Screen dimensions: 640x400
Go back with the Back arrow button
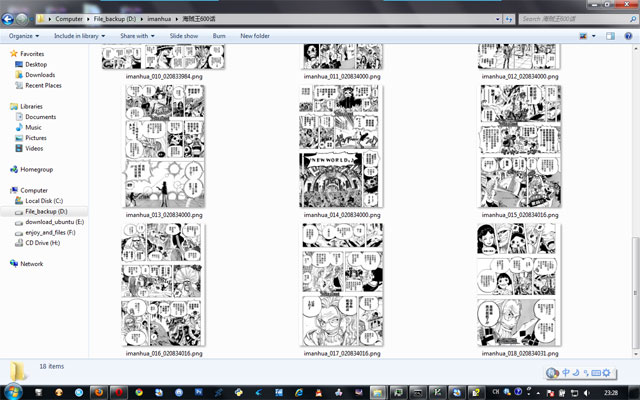pyautogui.click(x=8, y=19)
